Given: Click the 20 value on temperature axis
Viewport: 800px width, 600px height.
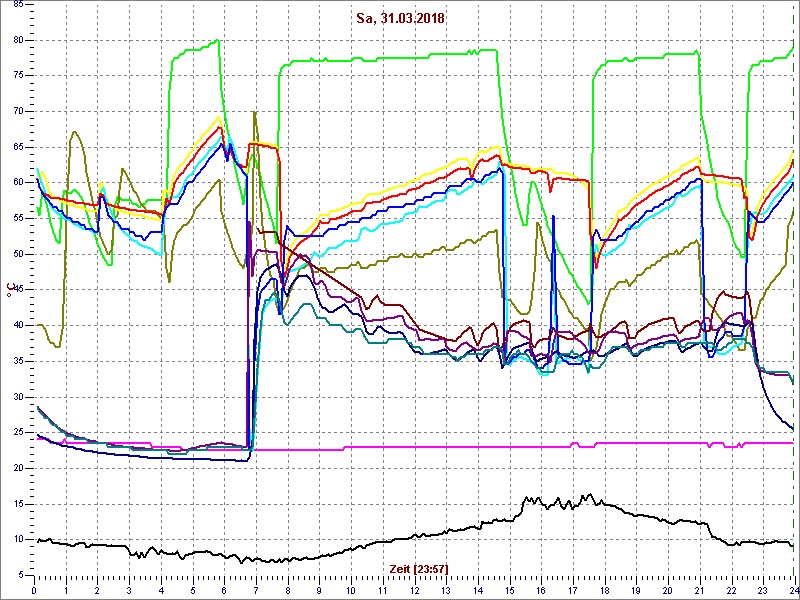Looking at the screenshot, I should [x=17, y=468].
